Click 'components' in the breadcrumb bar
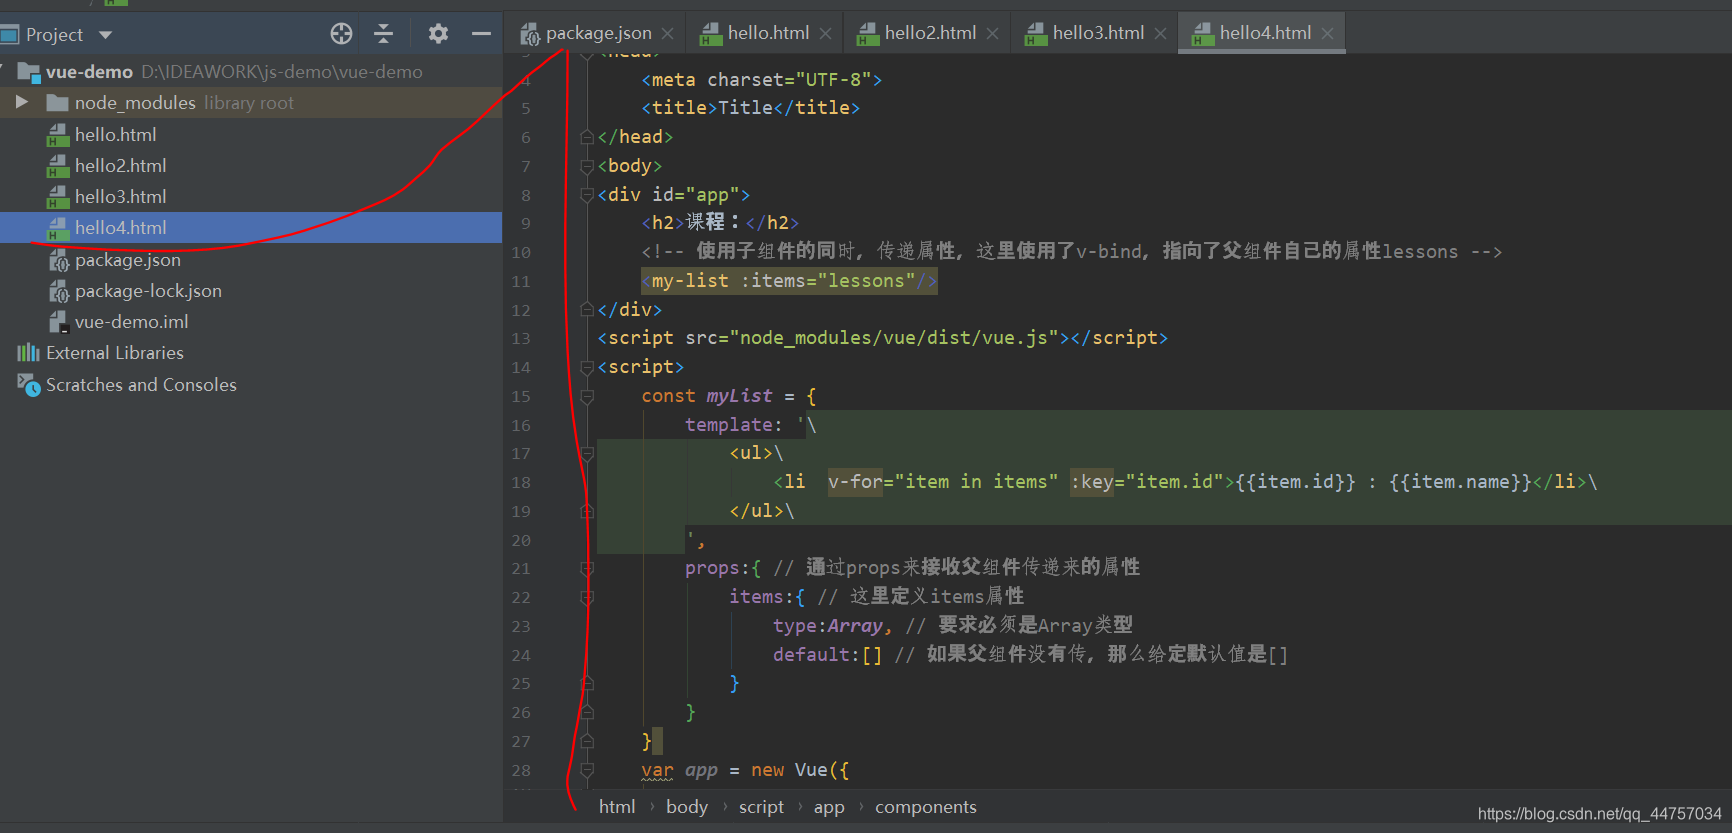 click(x=926, y=807)
